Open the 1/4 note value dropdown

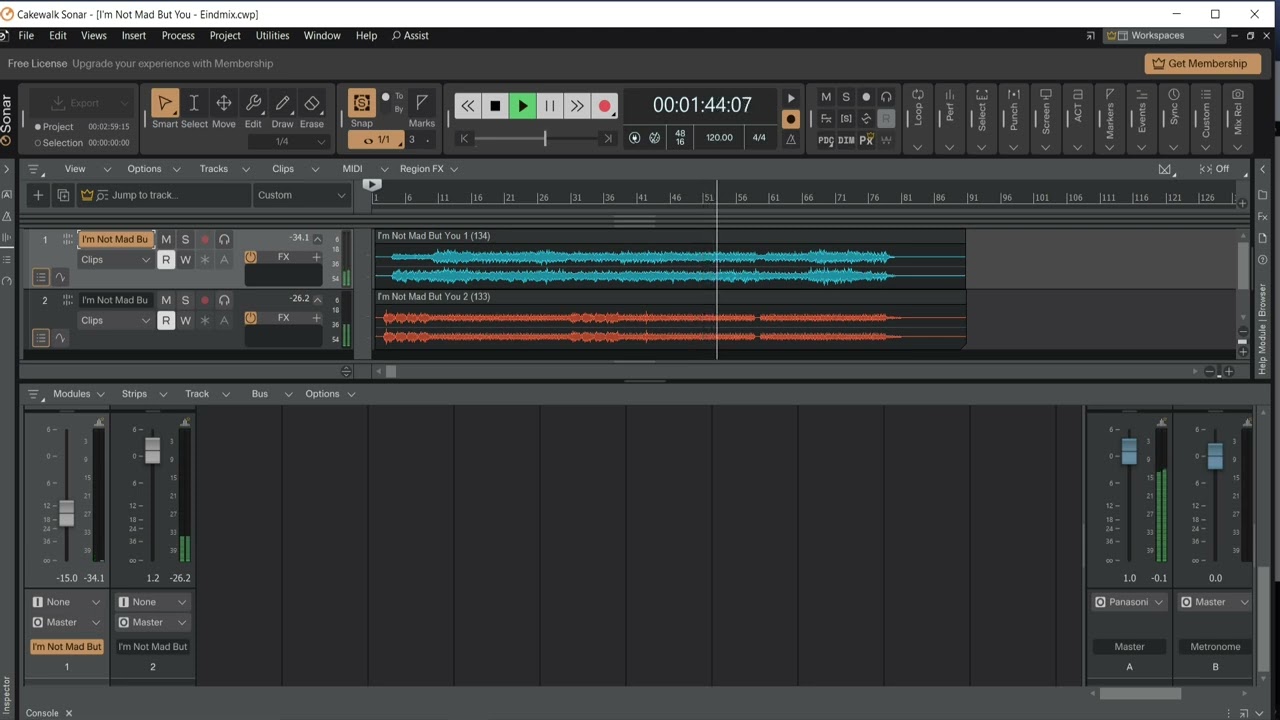point(289,141)
